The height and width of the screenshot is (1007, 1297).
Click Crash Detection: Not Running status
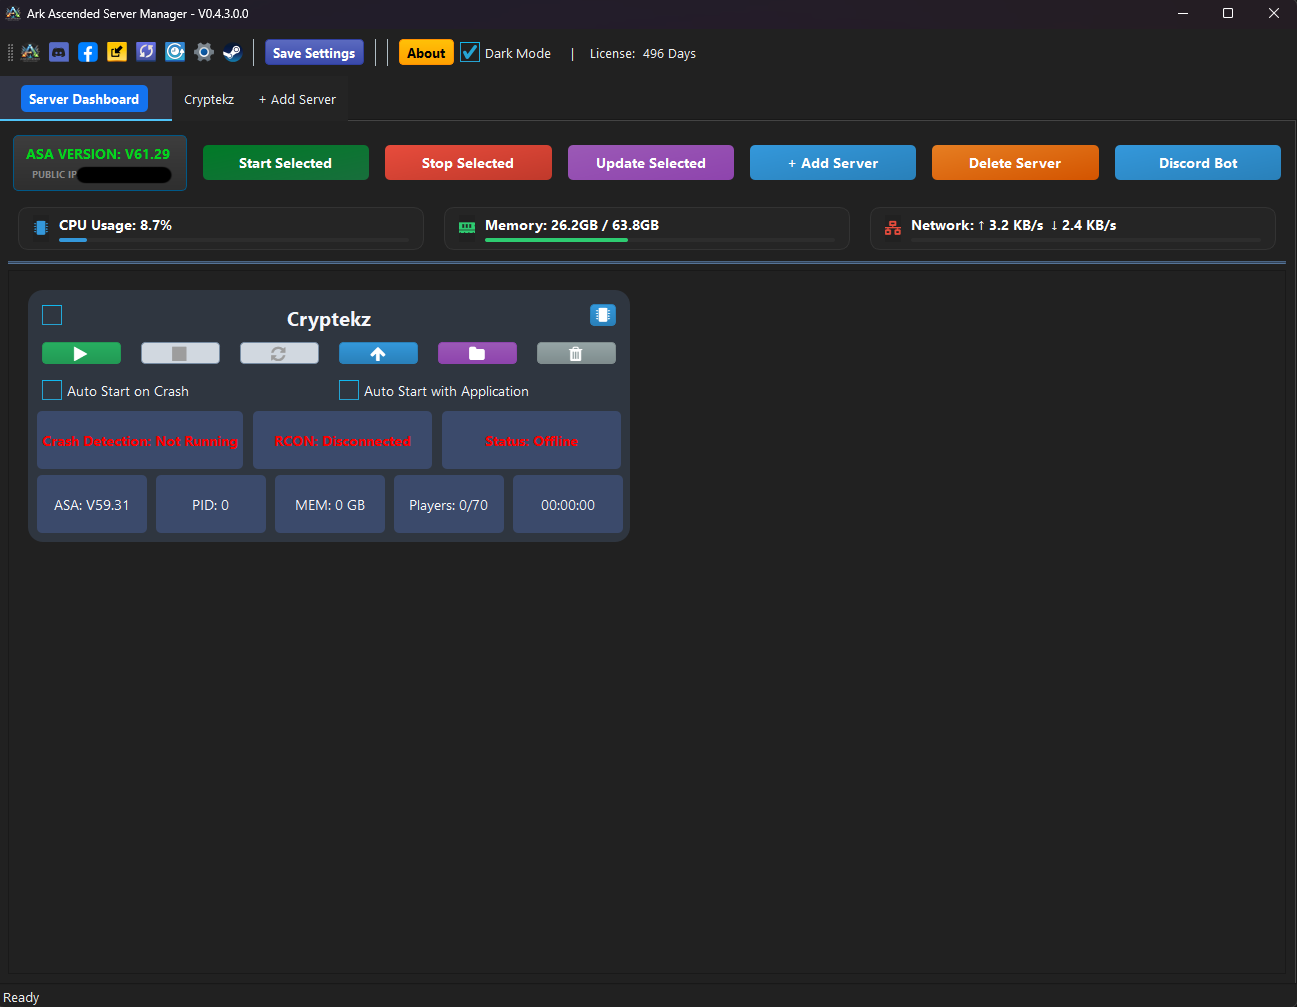pos(140,440)
